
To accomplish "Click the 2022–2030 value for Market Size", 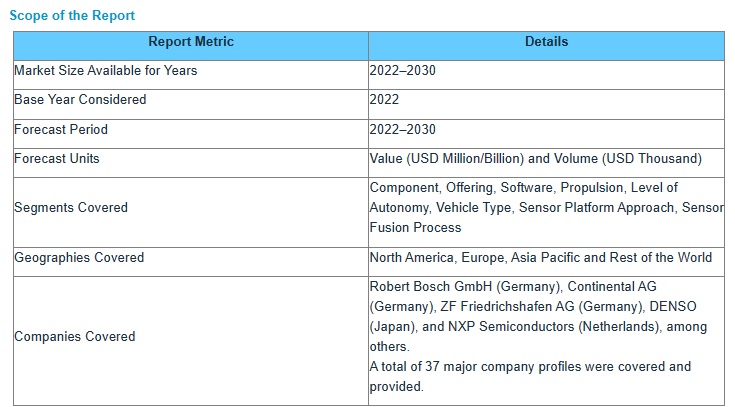I will point(402,70).
